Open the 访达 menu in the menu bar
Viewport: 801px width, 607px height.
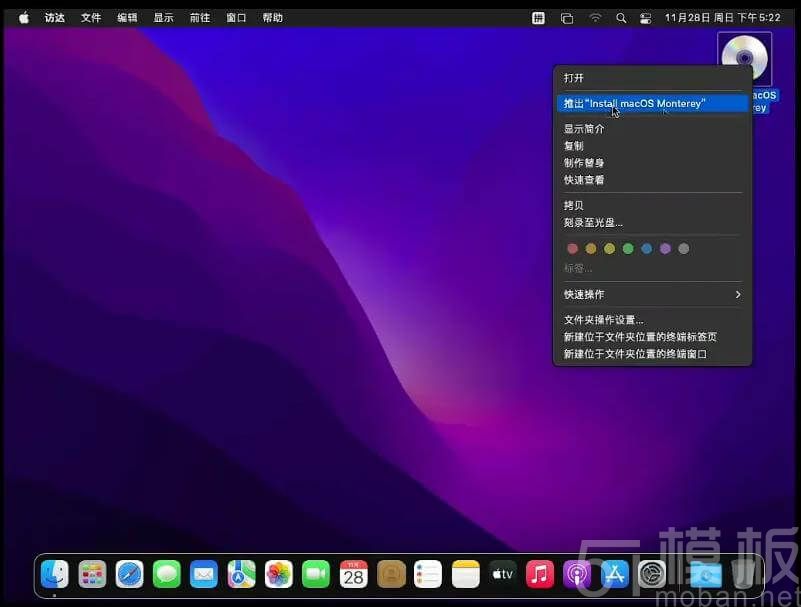click(54, 17)
